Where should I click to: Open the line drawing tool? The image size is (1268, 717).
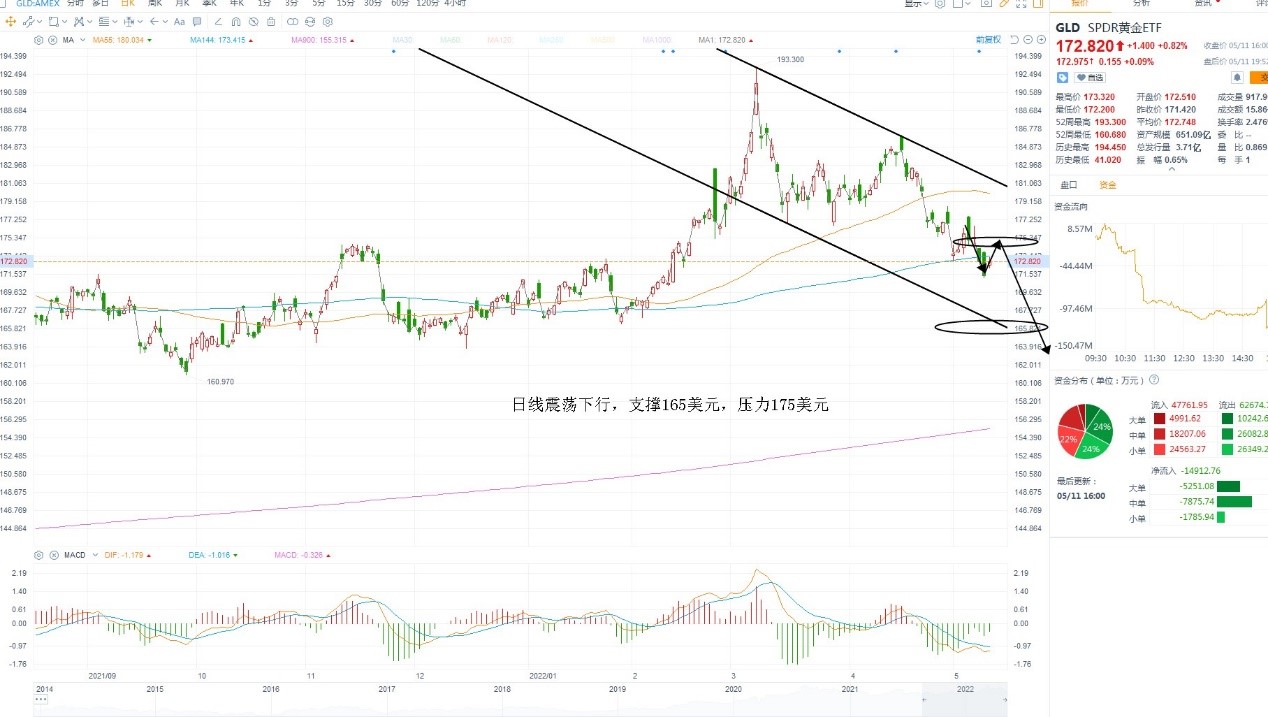29,22
